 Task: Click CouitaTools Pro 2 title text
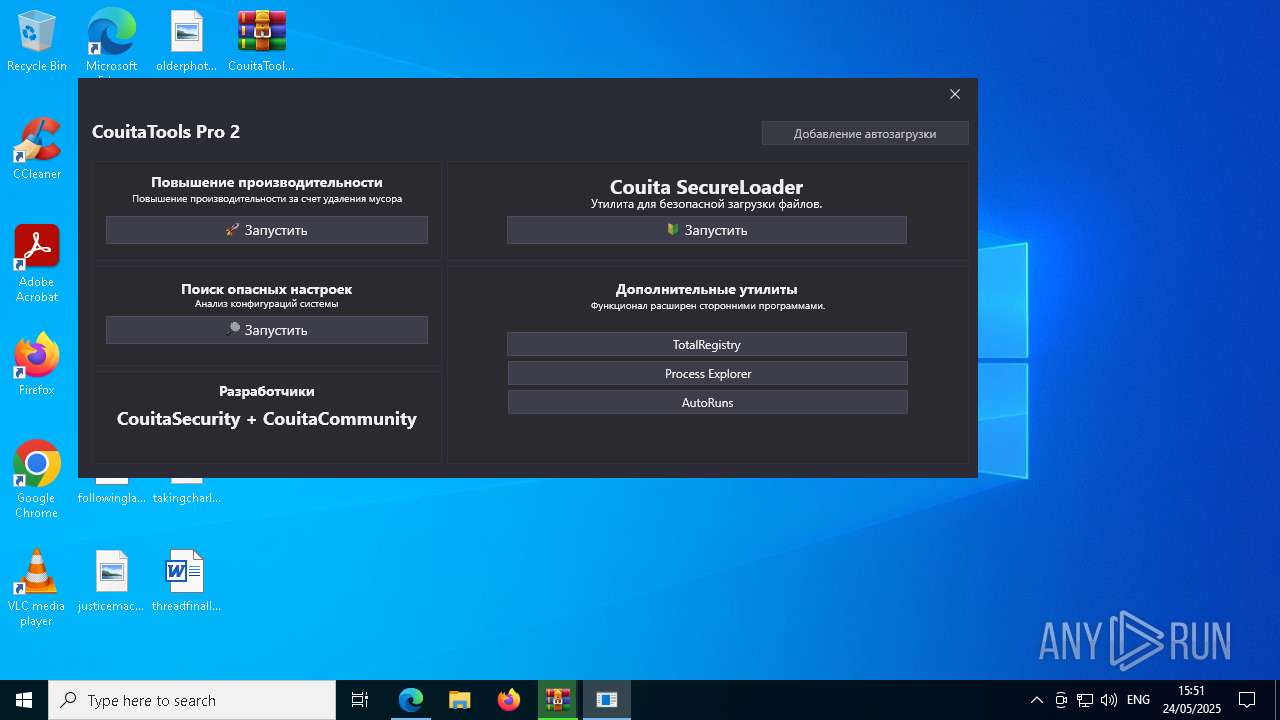click(166, 131)
